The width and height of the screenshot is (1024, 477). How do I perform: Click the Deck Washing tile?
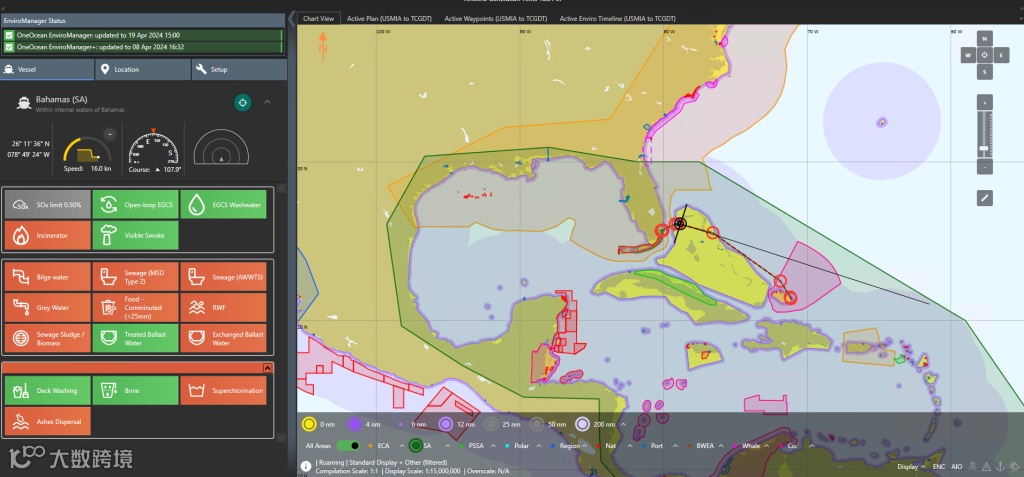point(47,390)
